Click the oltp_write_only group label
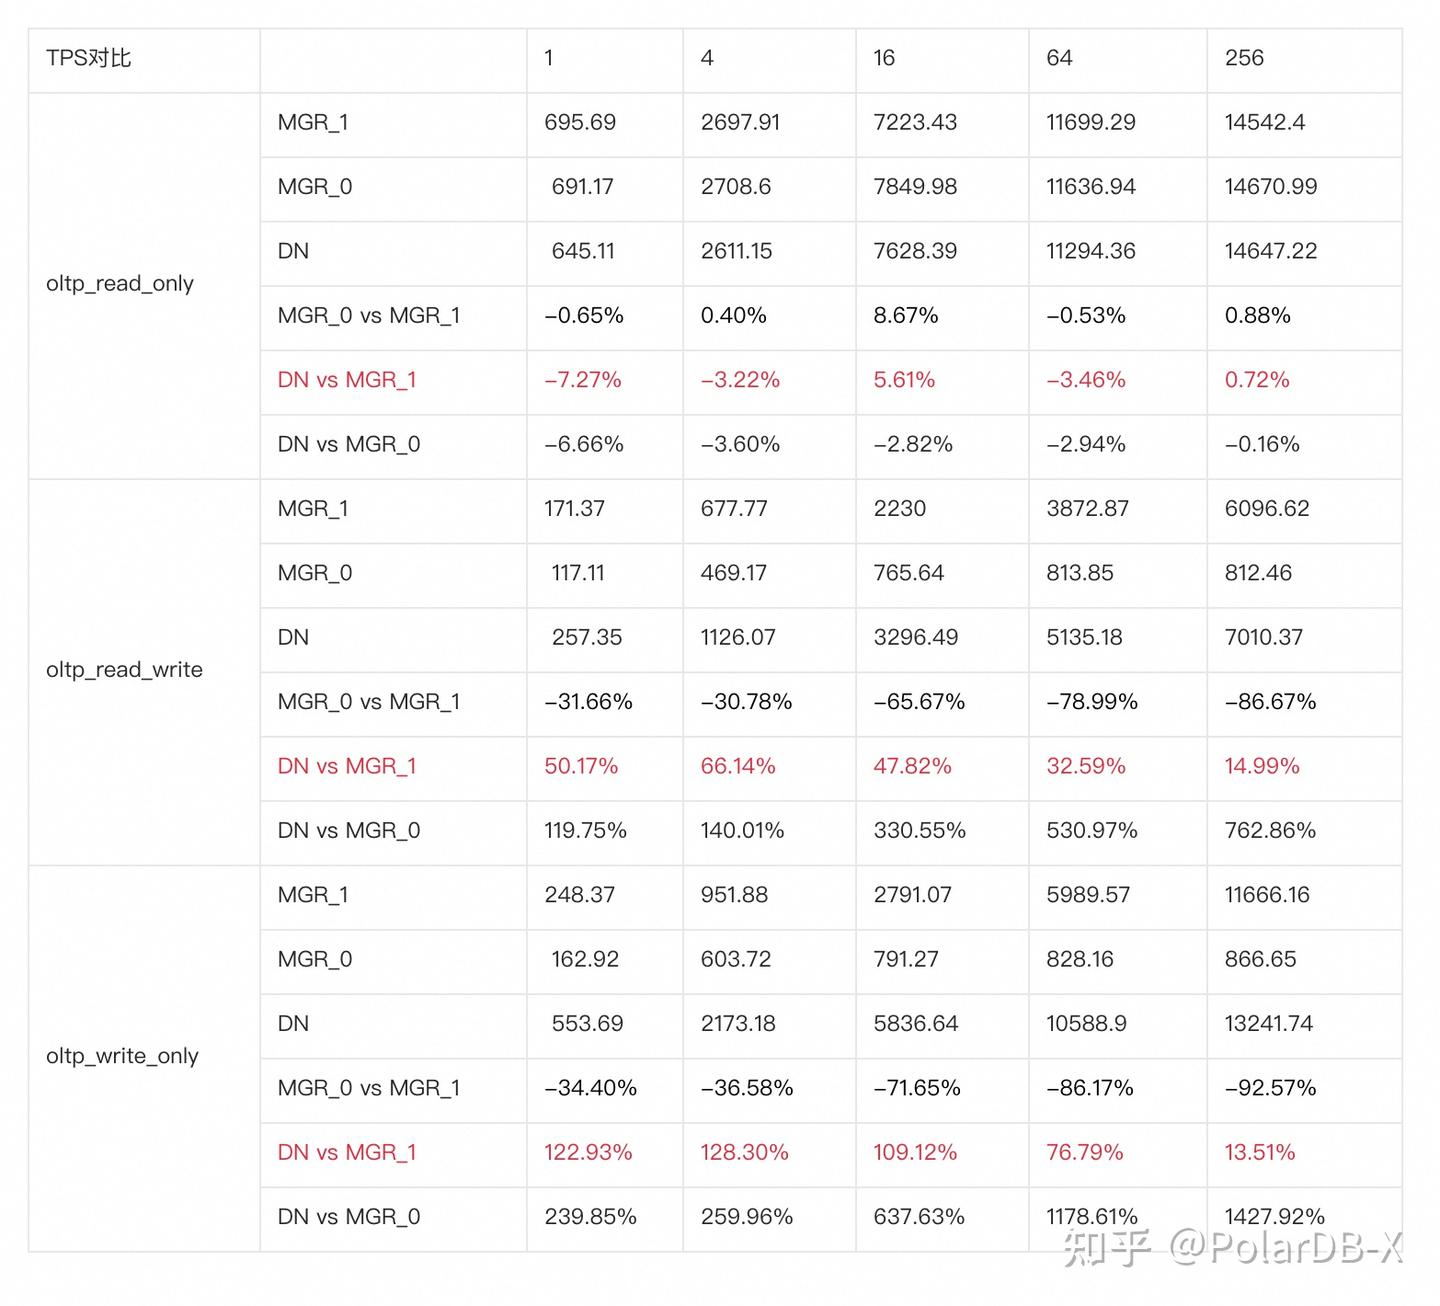This screenshot has height=1306, width=1440. point(122,1056)
